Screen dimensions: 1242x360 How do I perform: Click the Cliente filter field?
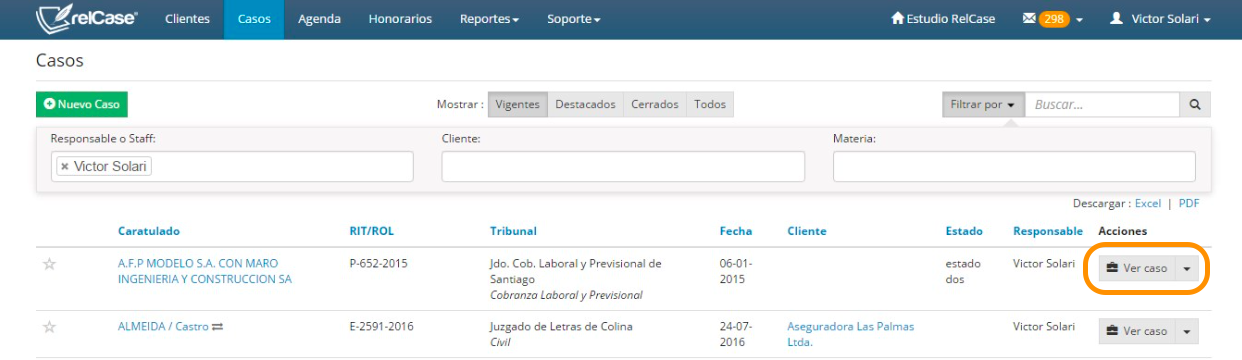click(623, 166)
